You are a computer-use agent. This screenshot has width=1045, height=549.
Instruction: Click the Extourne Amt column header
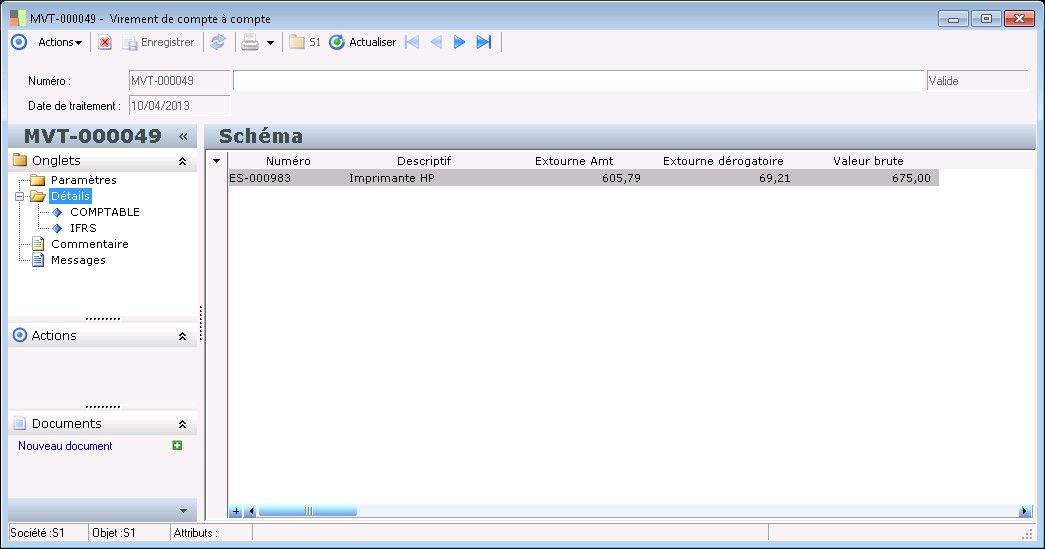coord(574,161)
